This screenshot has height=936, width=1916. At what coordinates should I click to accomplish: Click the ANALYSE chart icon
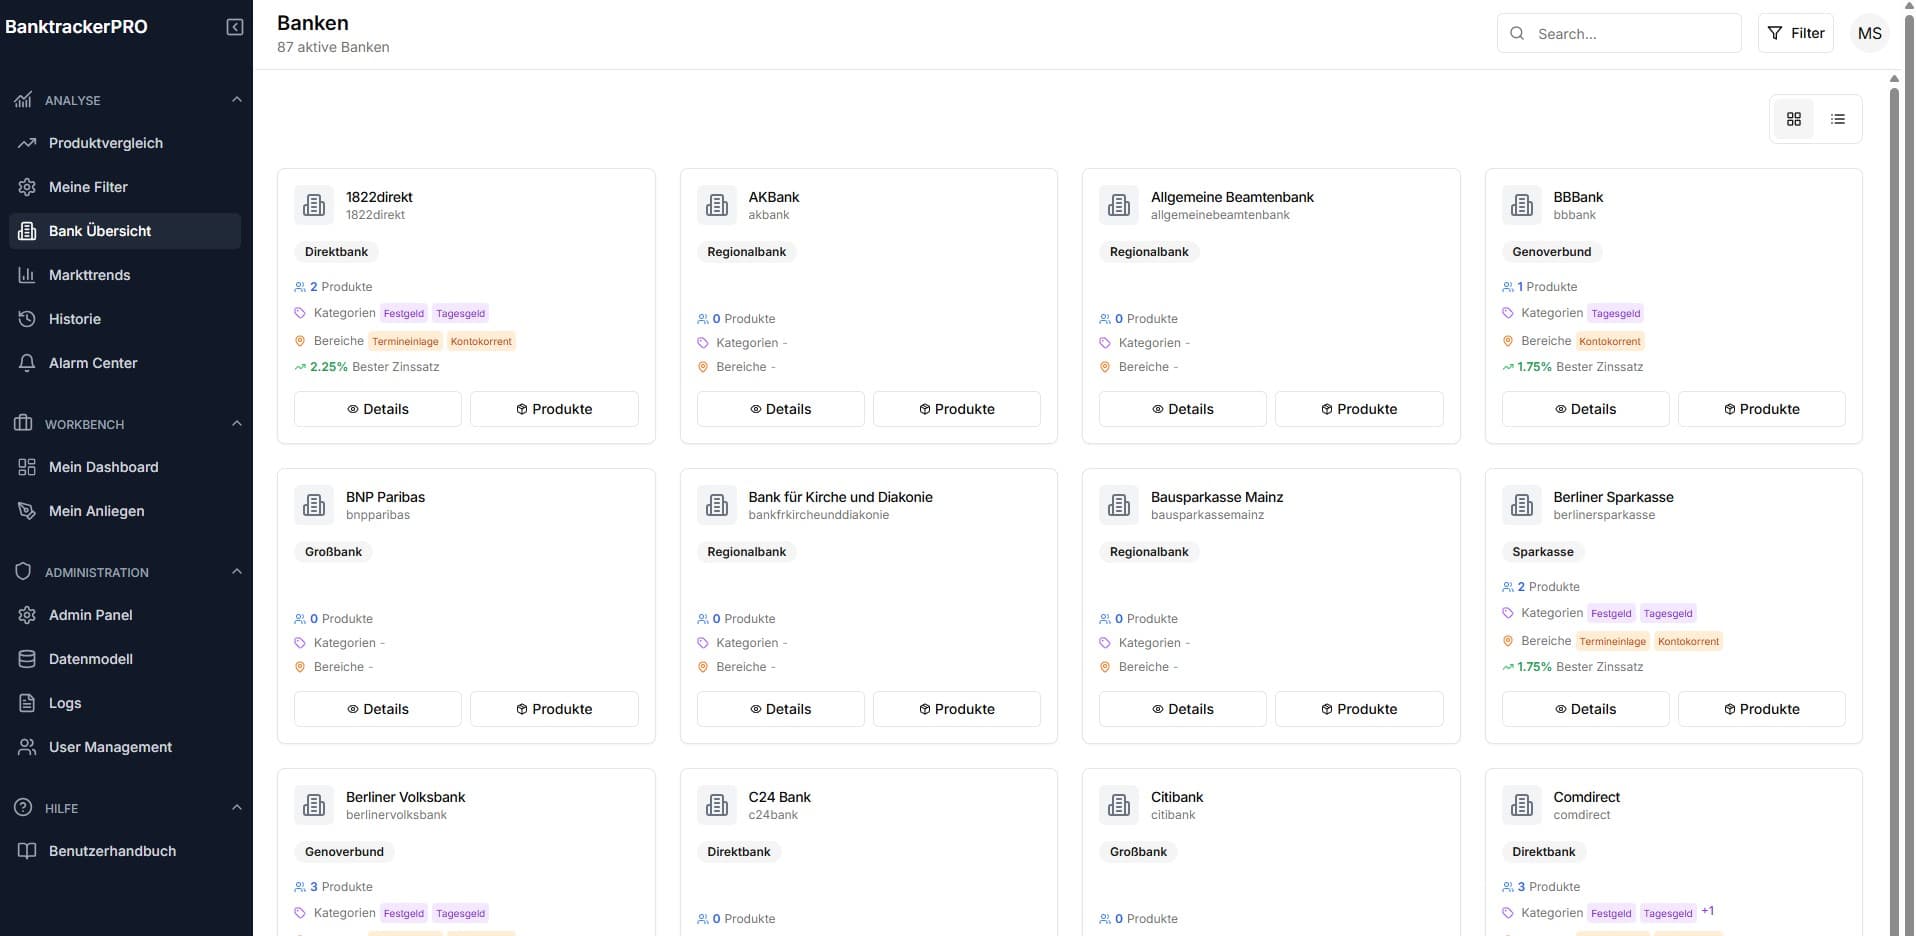[23, 99]
